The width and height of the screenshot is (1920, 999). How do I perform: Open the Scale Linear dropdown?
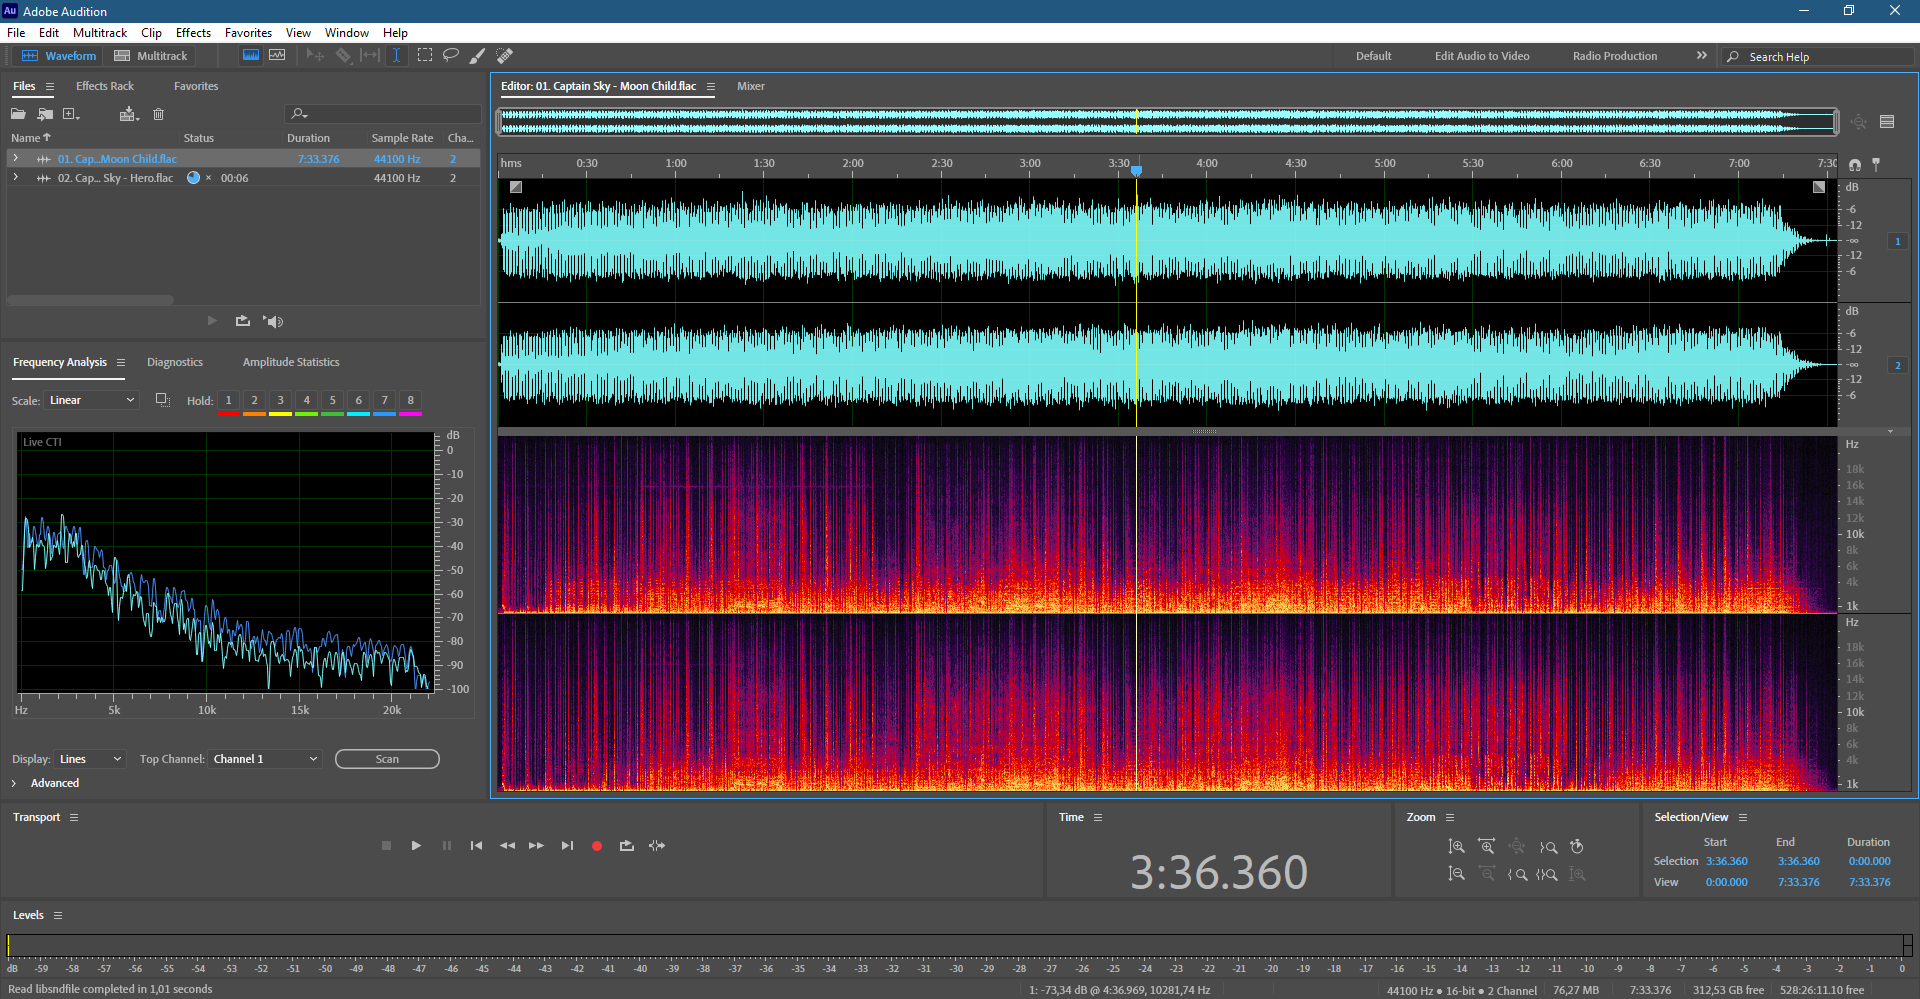click(91, 400)
